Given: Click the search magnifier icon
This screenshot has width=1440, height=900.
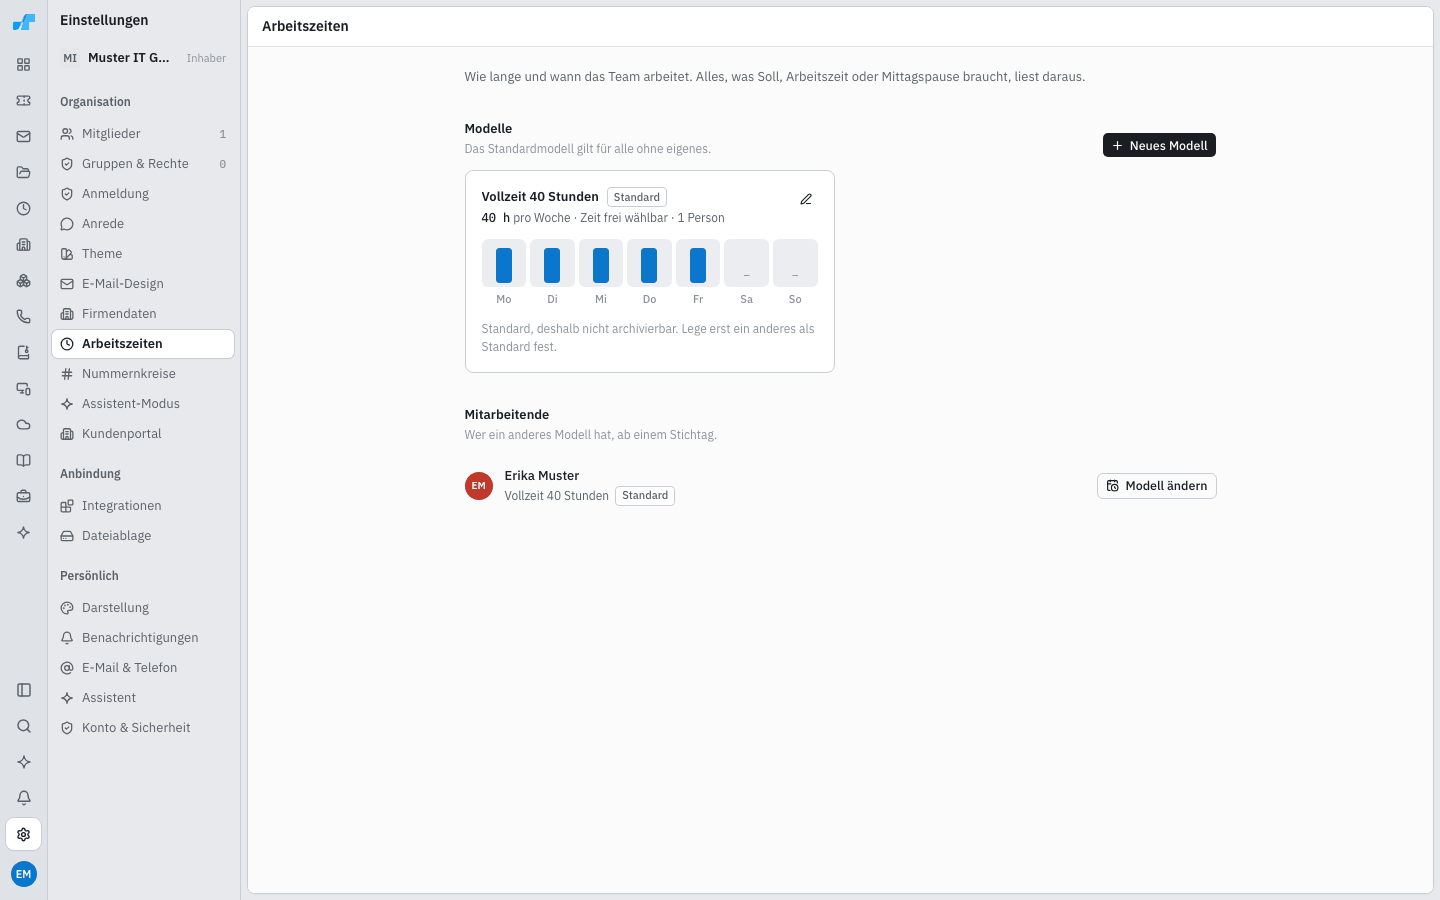Looking at the screenshot, I should pos(24,726).
